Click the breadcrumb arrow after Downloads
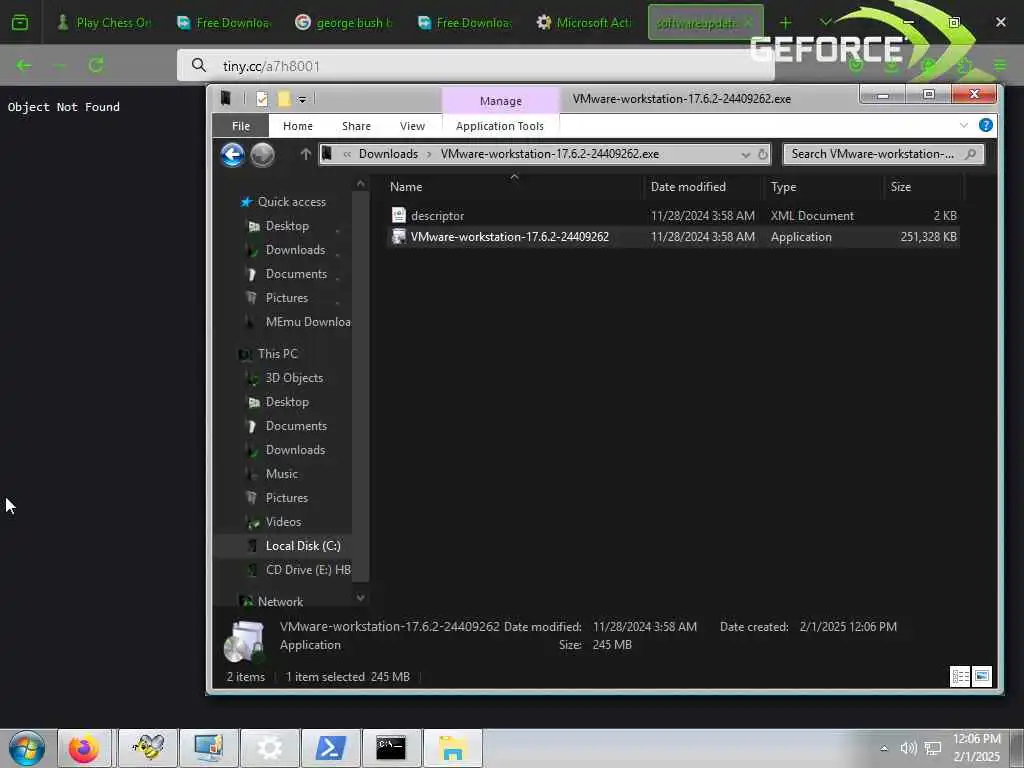1024x768 pixels. click(x=429, y=154)
